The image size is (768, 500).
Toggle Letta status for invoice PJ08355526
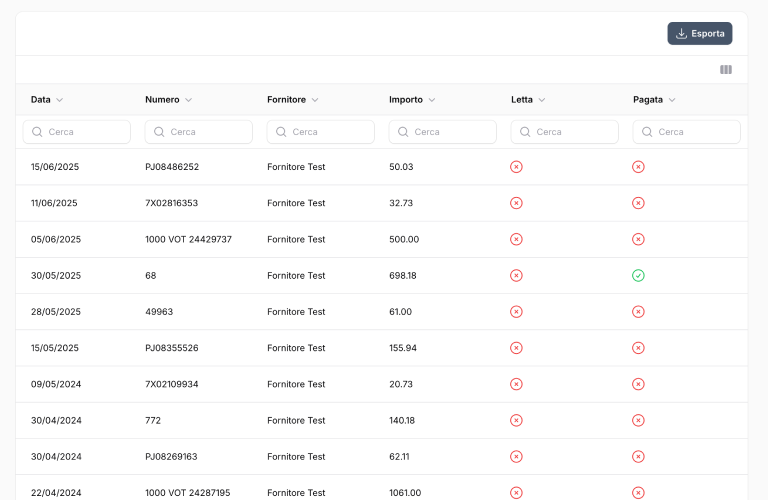click(x=516, y=348)
